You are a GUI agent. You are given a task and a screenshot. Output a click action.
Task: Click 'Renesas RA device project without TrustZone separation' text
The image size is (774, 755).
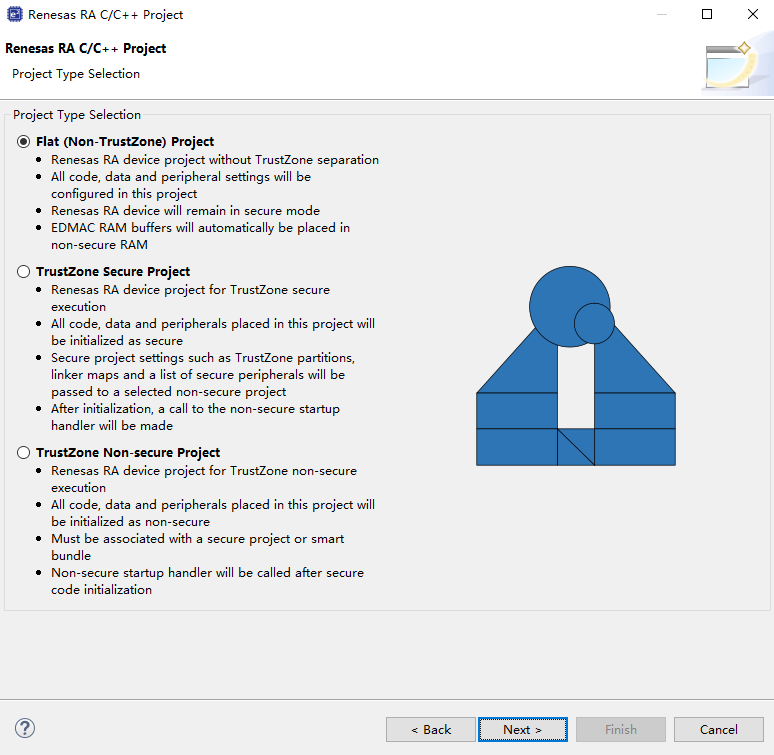(x=215, y=160)
